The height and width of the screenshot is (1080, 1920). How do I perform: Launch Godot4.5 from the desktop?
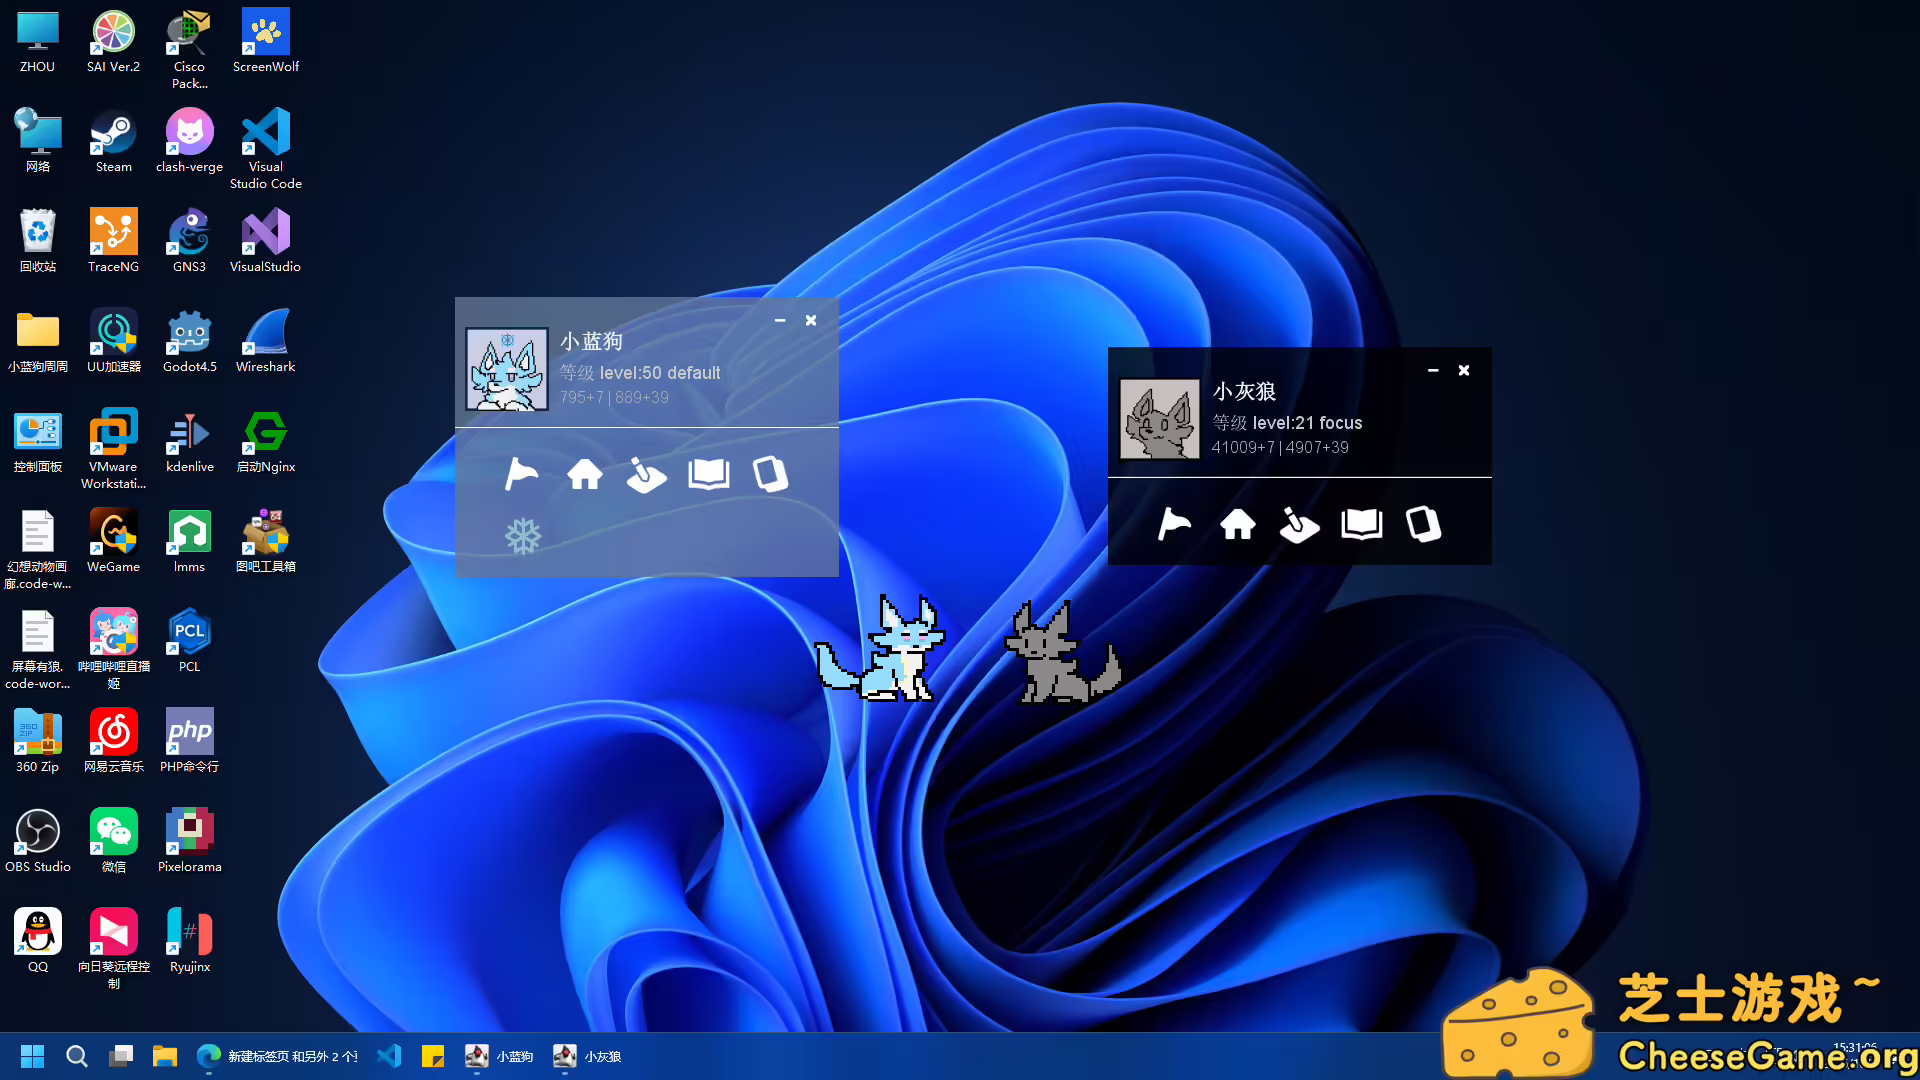(x=189, y=330)
